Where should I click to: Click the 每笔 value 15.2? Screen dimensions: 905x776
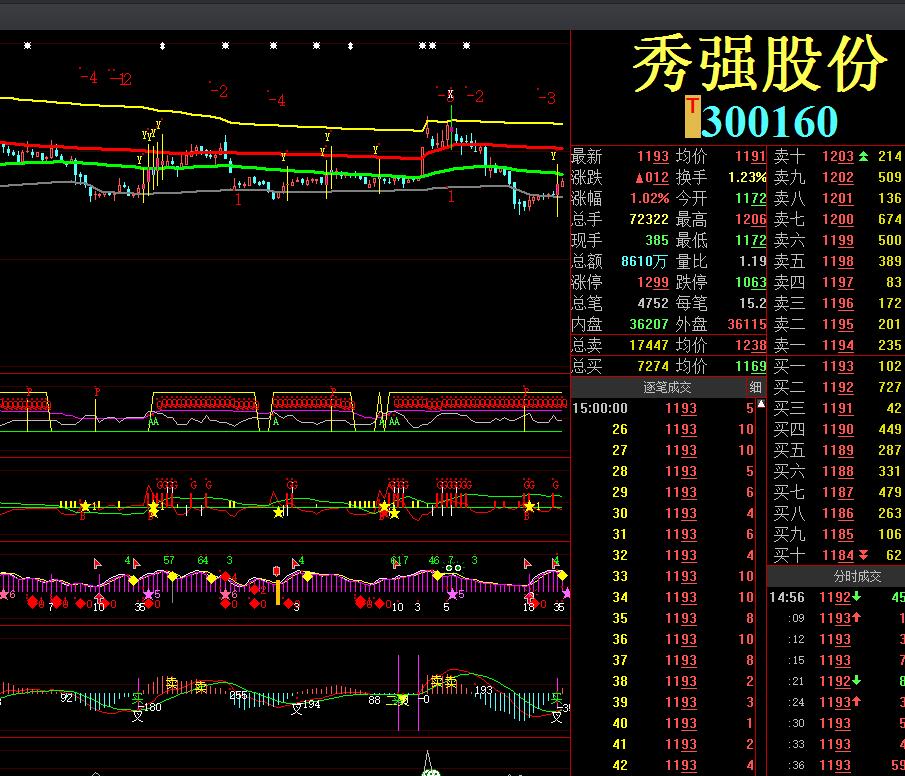753,303
